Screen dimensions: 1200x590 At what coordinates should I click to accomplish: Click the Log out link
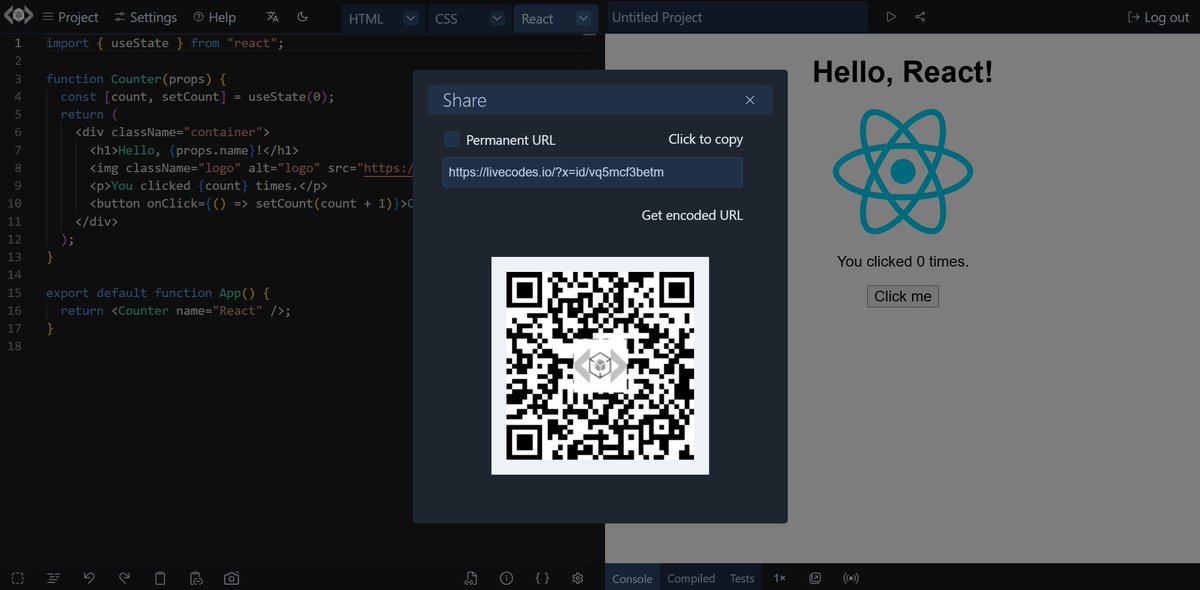click(x=1158, y=17)
